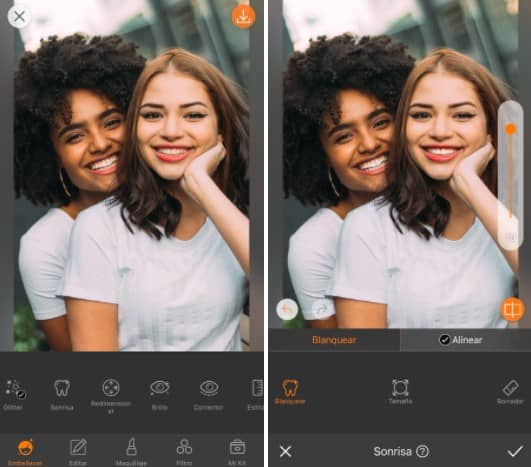Select the Borrador eraser tool
Image resolution: width=531 pixels, height=467 pixels.
(510, 392)
